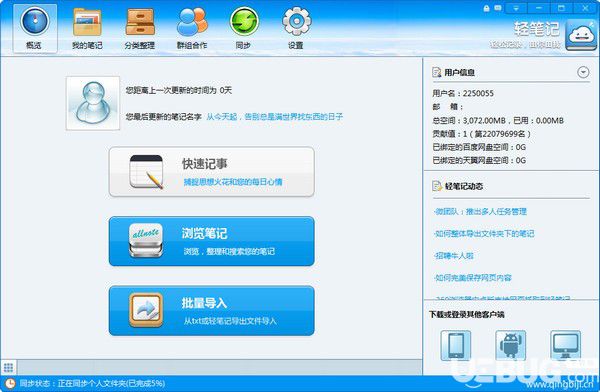Viewport: 600px width, 392px height.
Task: Click the Android client download icon
Action: 510,345
